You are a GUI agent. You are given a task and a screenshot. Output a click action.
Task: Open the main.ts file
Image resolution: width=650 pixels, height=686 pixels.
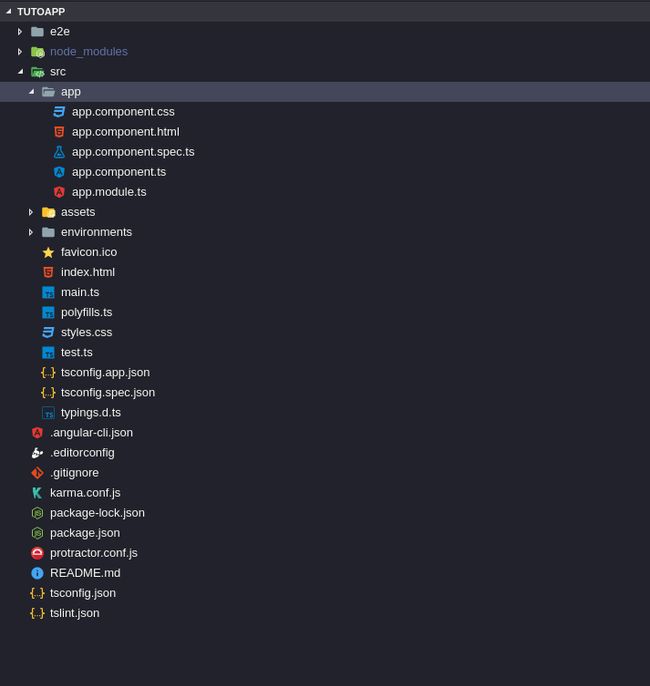(80, 292)
